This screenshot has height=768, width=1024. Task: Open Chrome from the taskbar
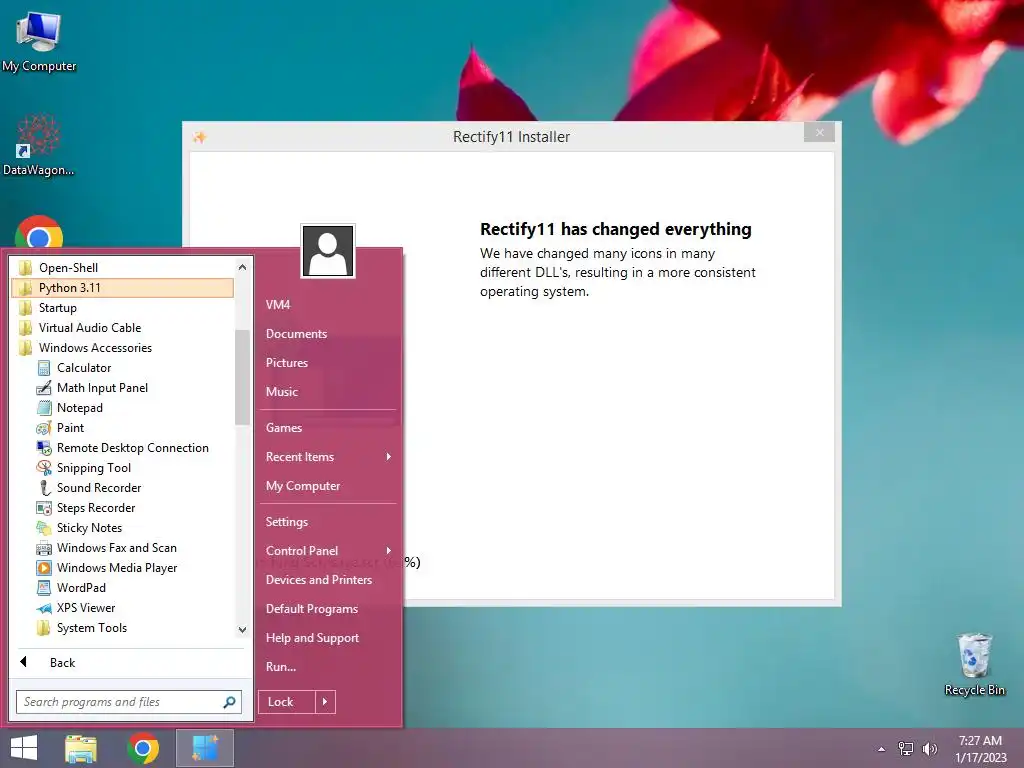[x=143, y=748]
